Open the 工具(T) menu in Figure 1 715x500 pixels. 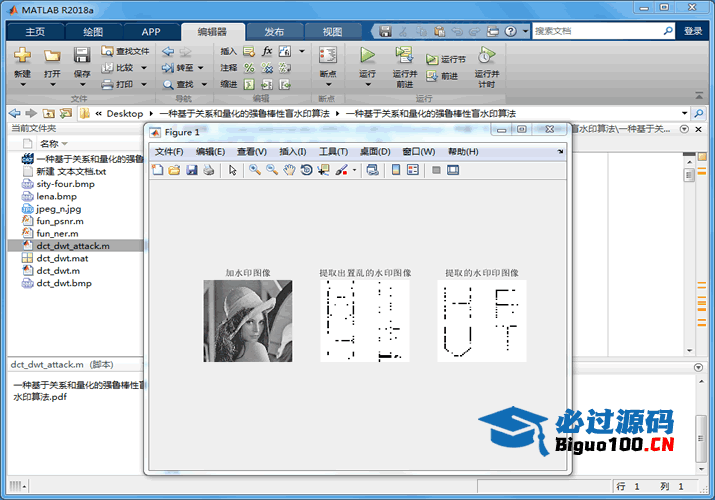tap(333, 151)
